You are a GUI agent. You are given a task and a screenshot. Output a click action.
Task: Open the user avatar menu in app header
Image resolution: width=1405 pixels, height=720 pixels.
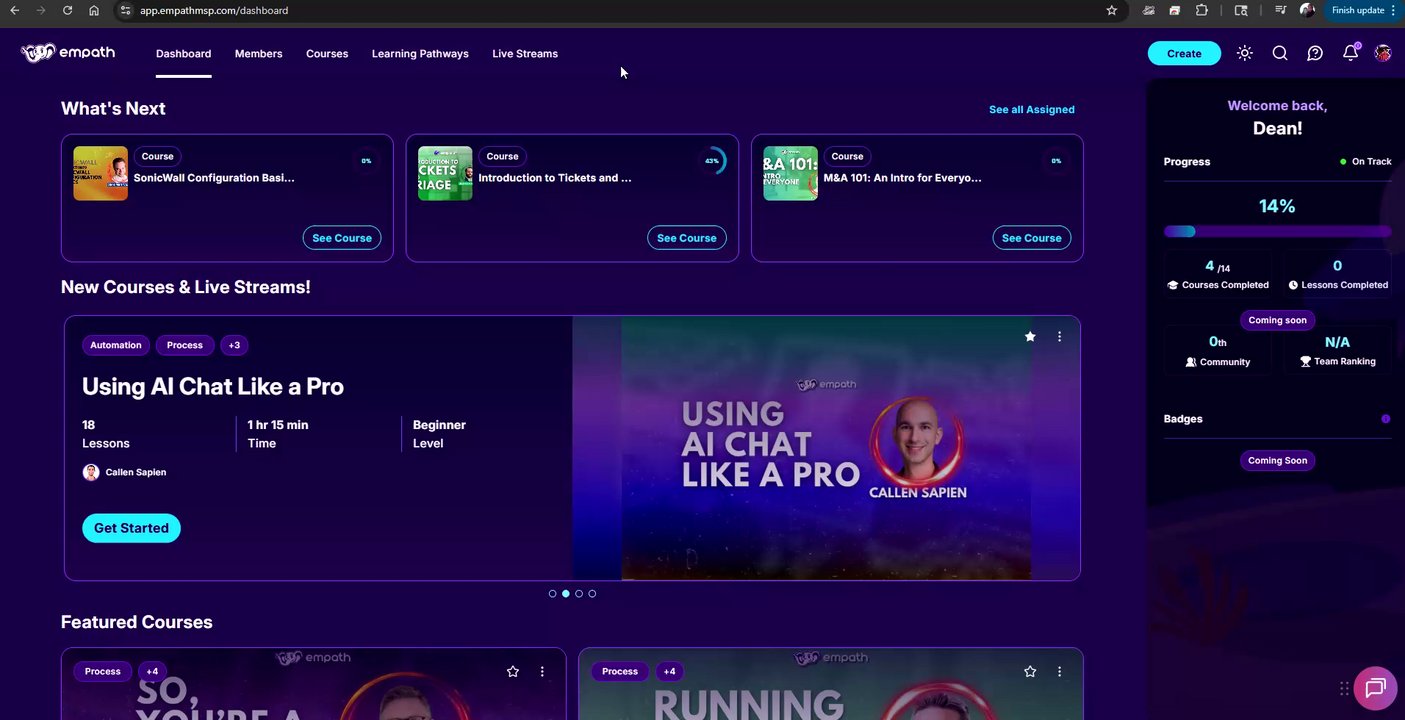(1383, 53)
